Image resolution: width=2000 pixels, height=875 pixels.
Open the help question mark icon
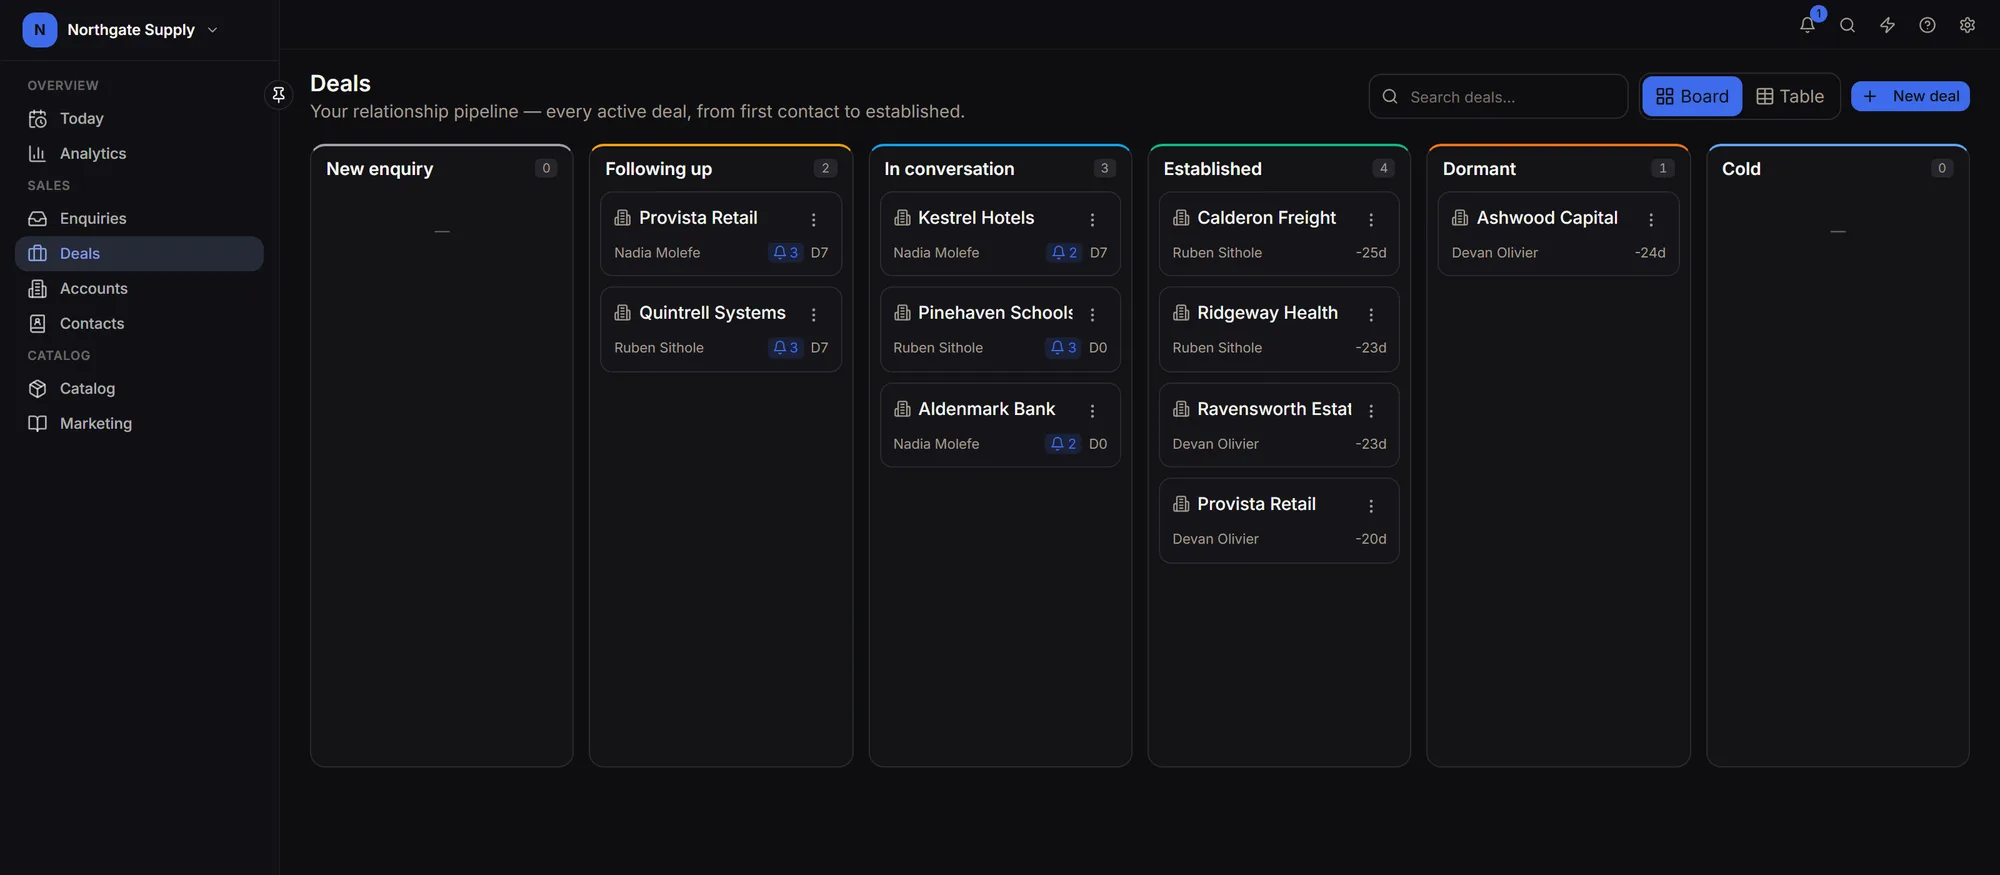(1927, 25)
